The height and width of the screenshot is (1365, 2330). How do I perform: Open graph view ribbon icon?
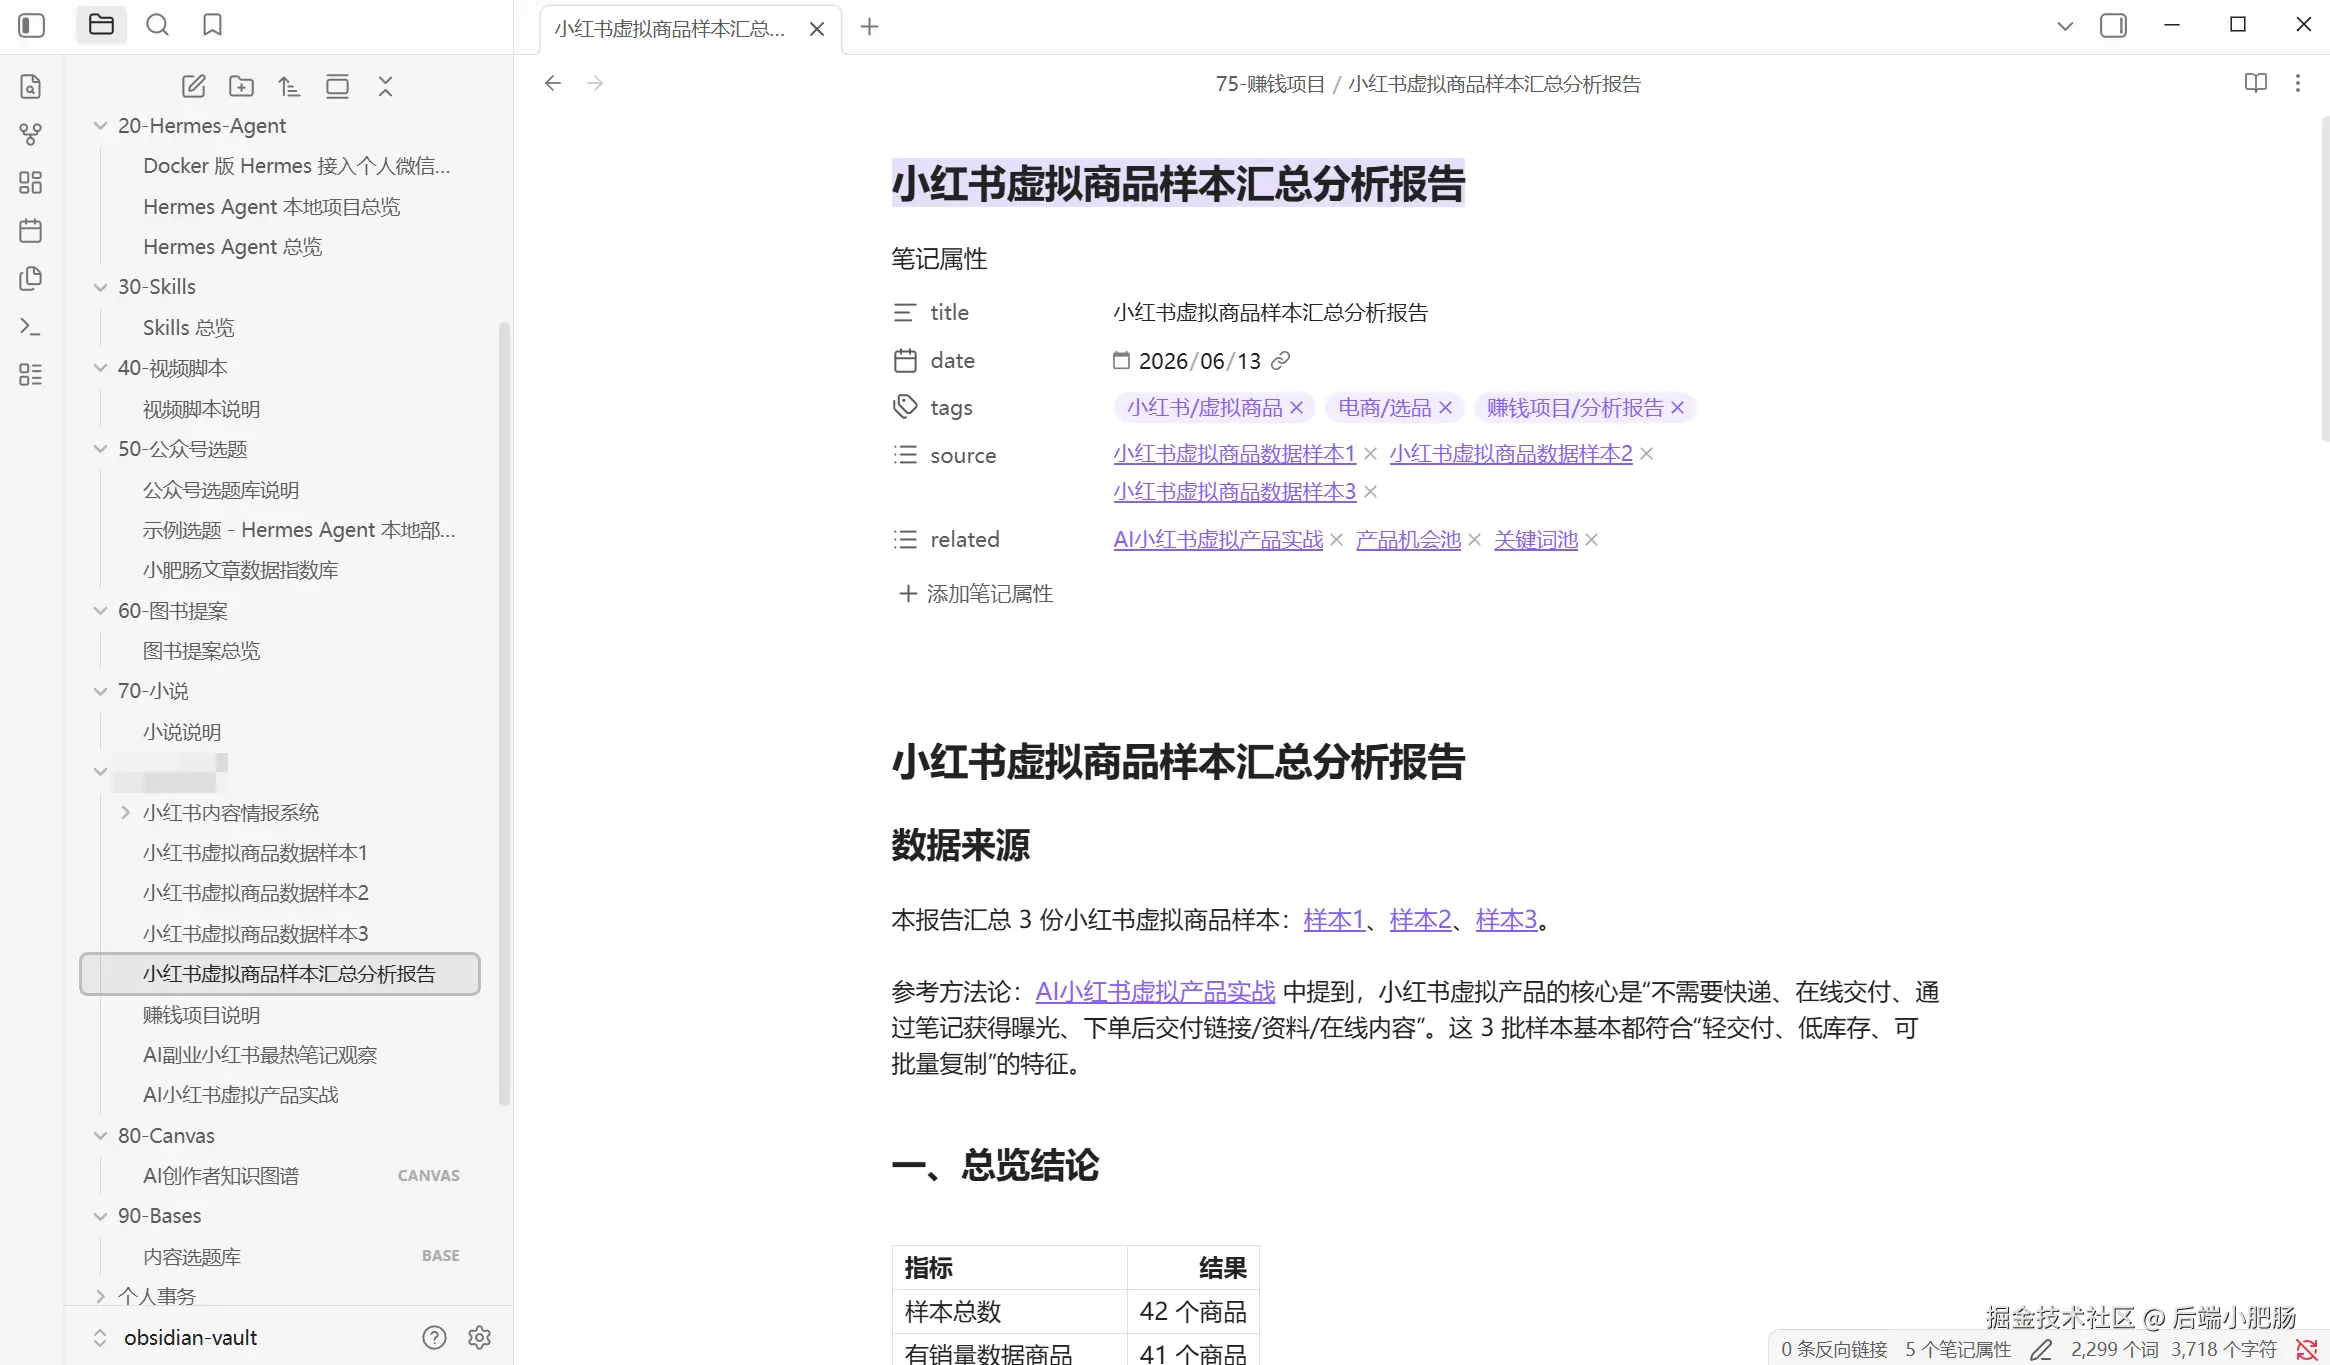click(31, 134)
